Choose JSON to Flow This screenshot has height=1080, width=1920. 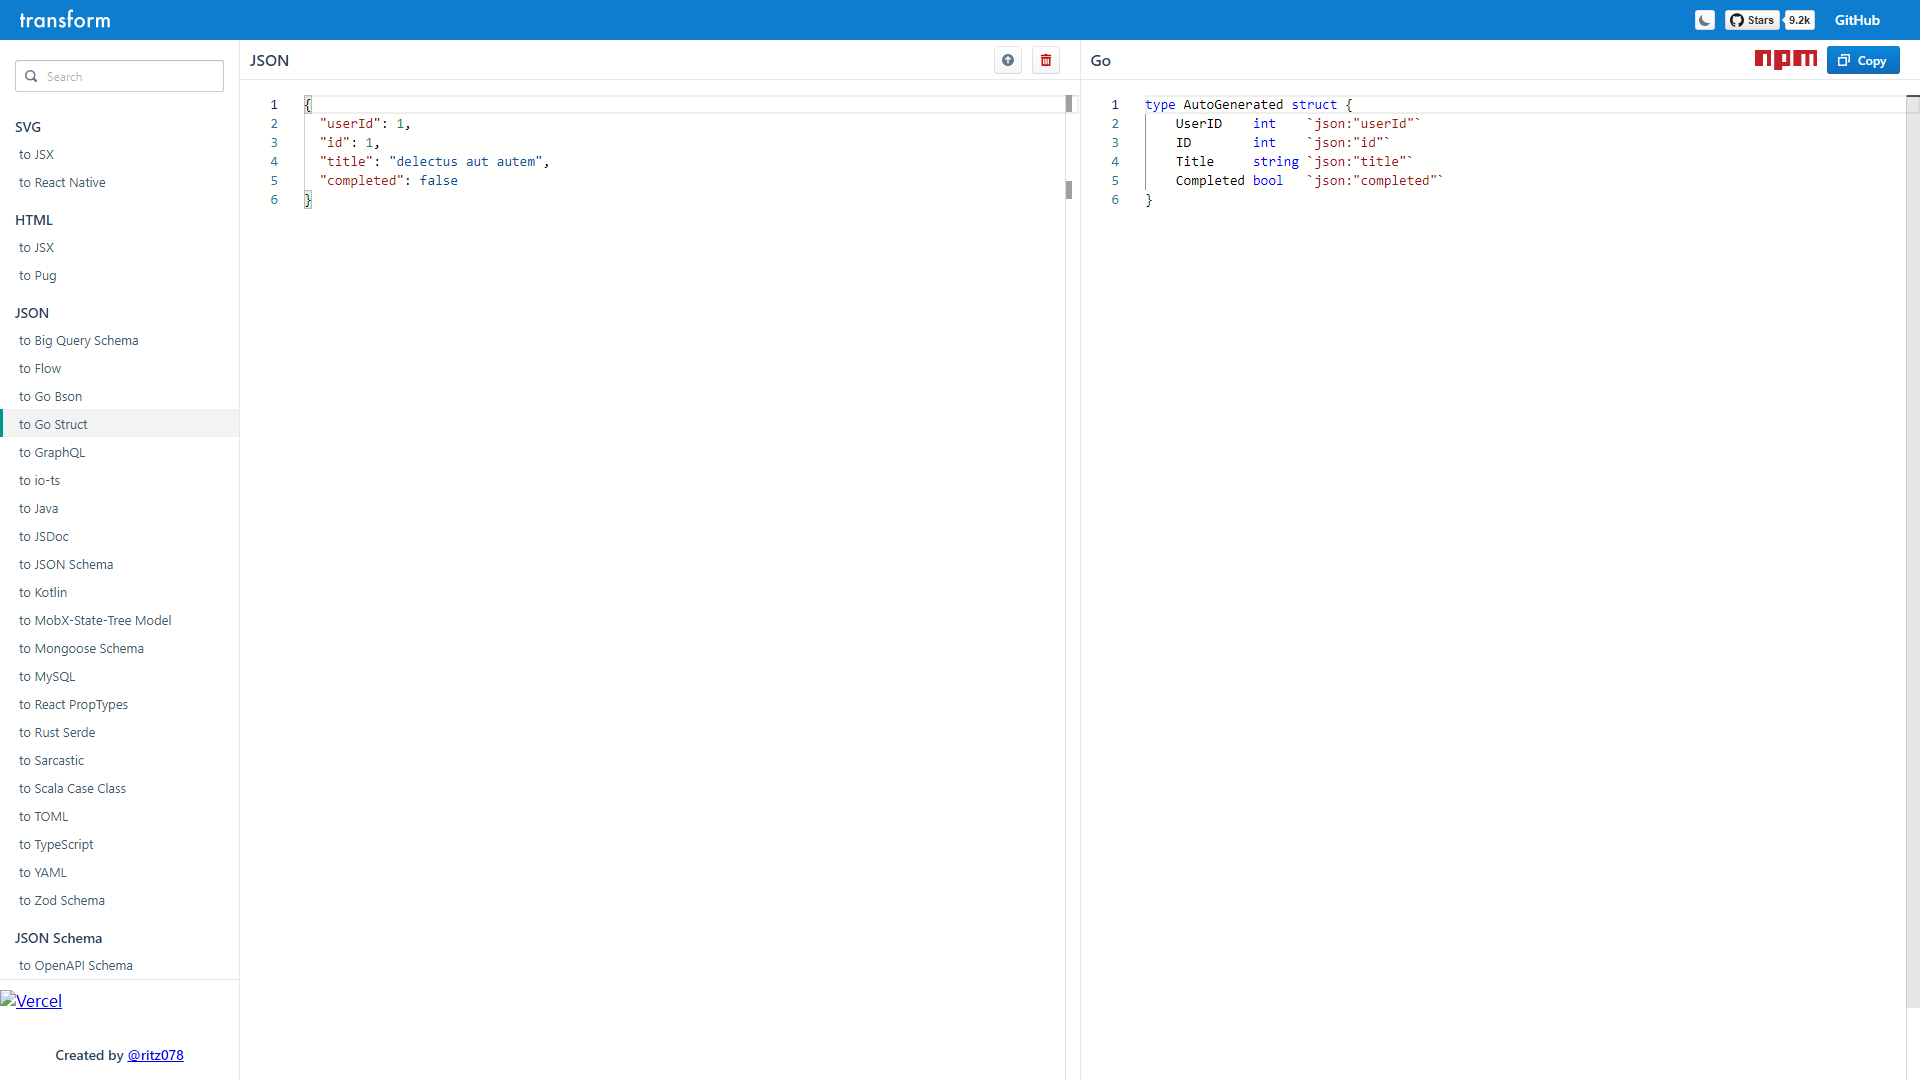120,368
